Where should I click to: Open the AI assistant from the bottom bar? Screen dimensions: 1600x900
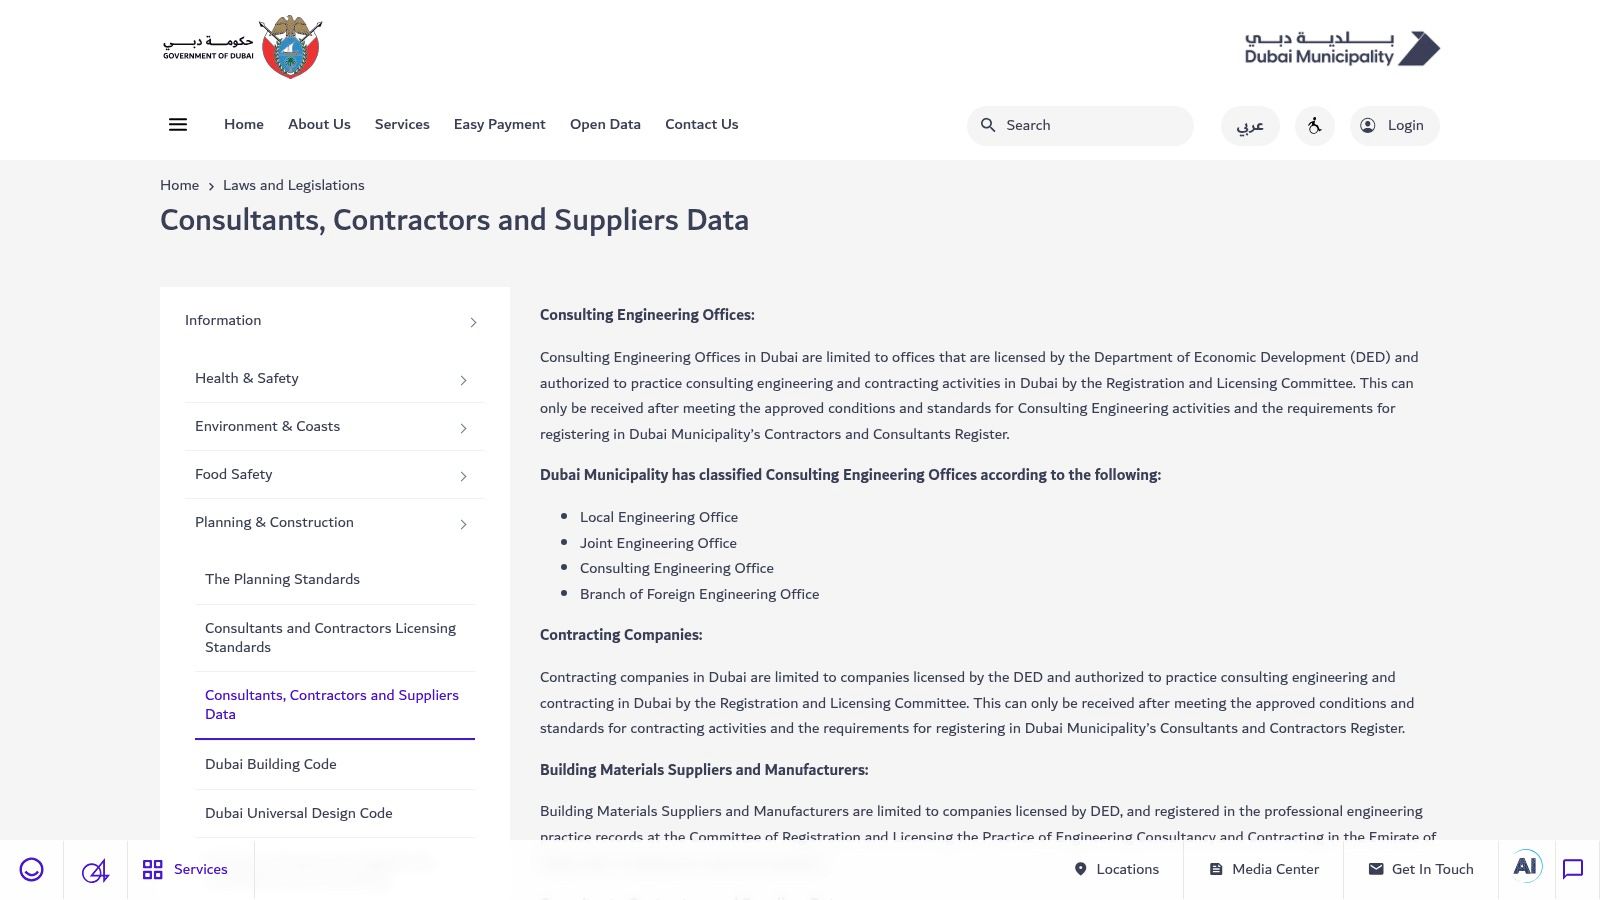pos(1525,866)
